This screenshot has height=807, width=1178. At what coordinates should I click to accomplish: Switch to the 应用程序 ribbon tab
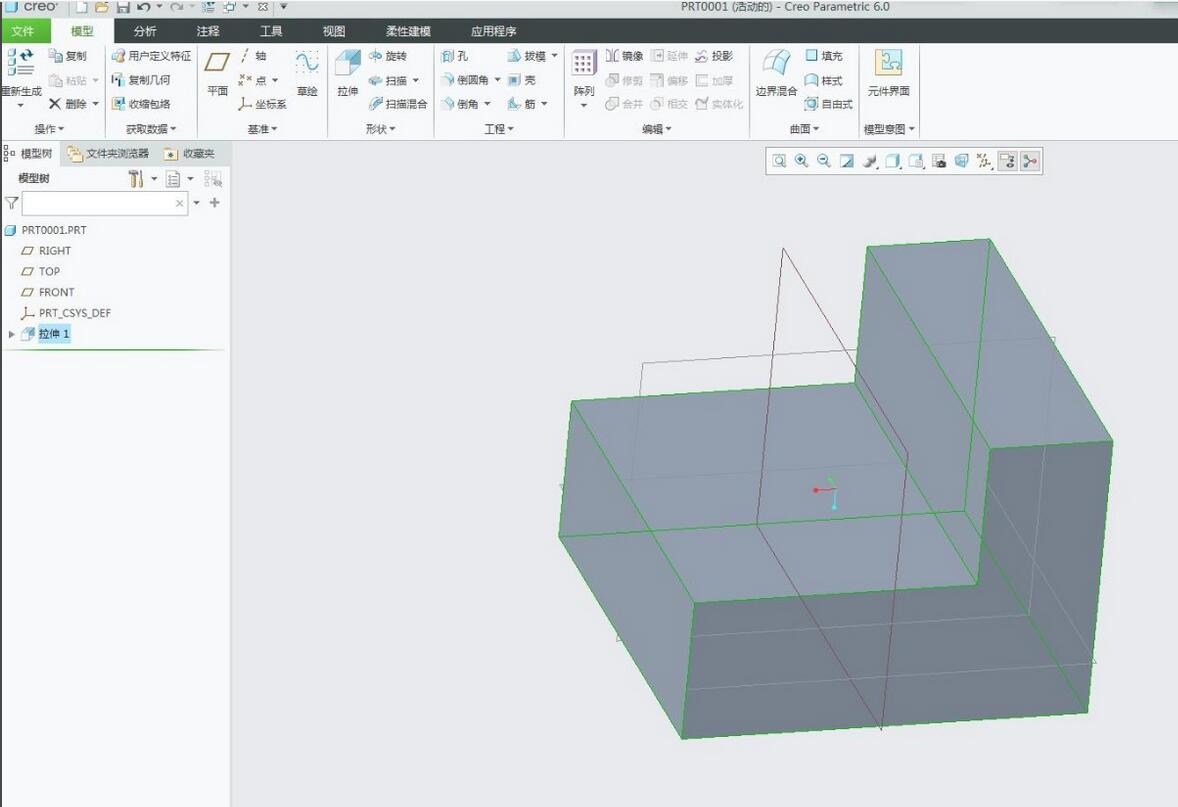click(x=494, y=31)
